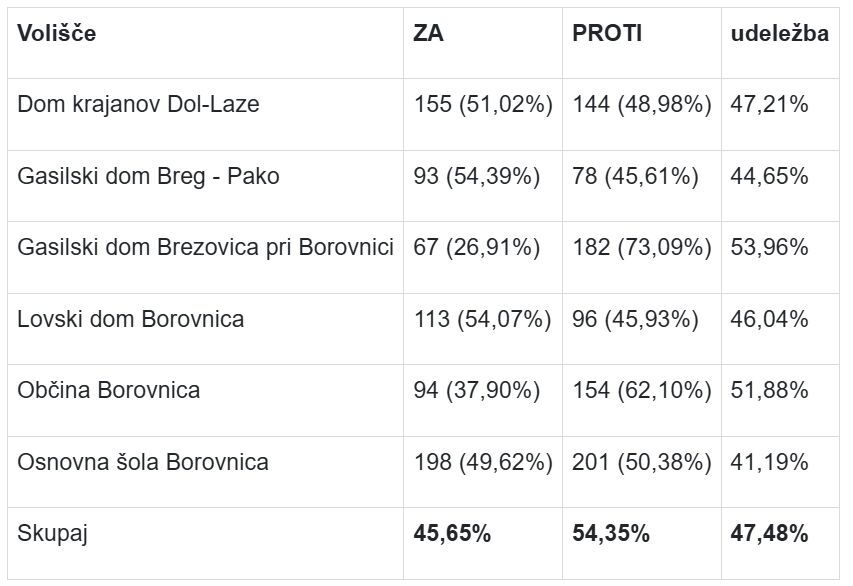This screenshot has width=853, height=586.
Task: Click the 53,96% turnout cell
Action: pos(770,247)
